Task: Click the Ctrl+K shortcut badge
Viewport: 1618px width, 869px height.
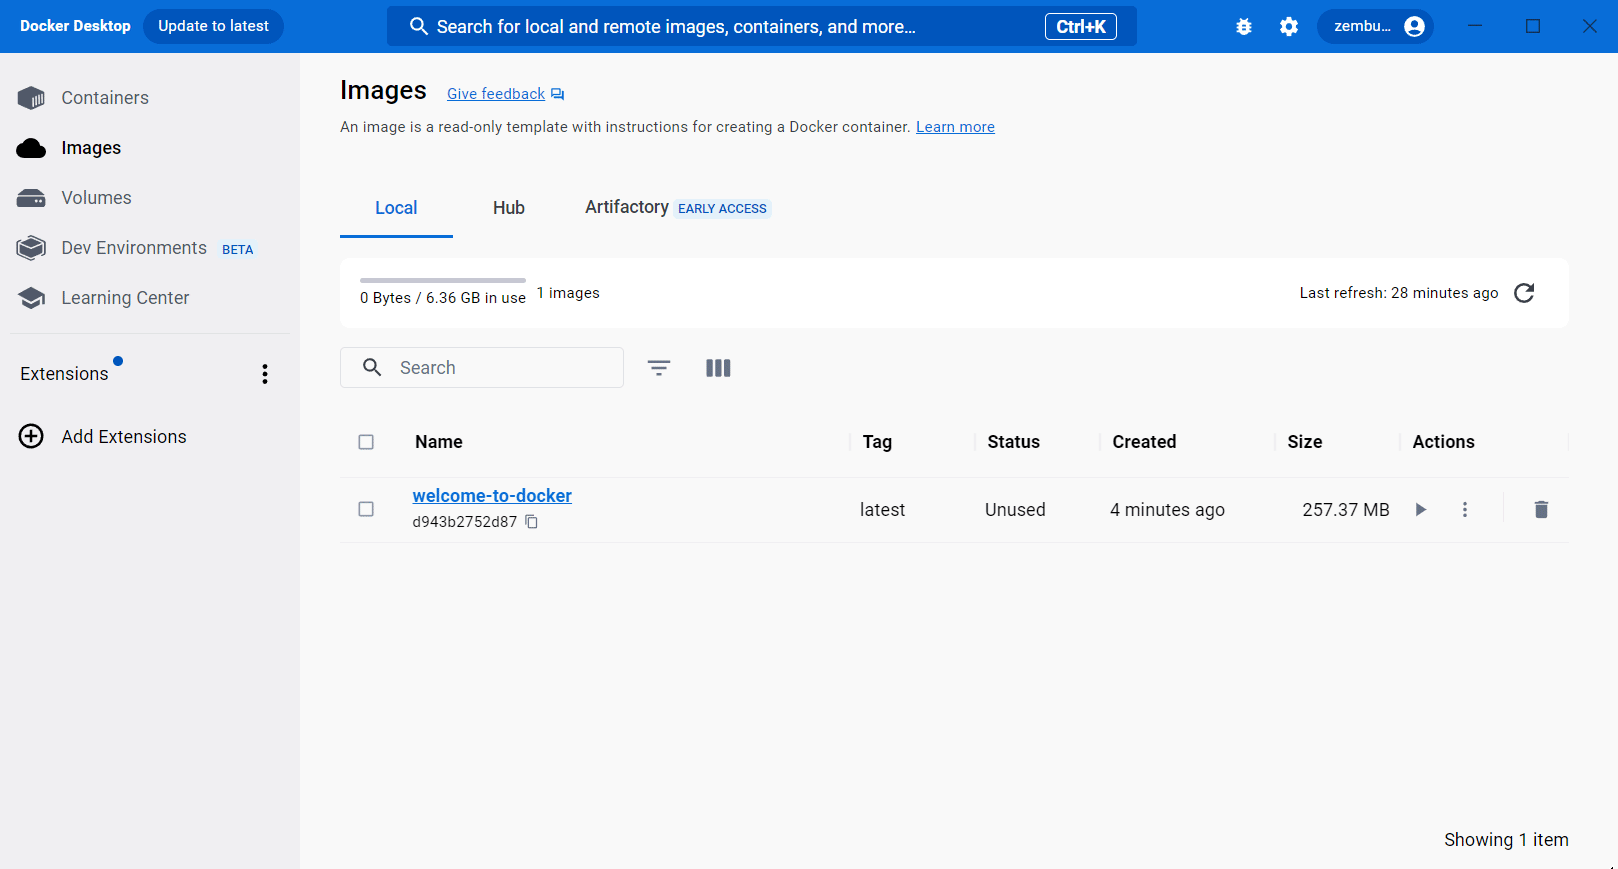Action: pos(1081,27)
